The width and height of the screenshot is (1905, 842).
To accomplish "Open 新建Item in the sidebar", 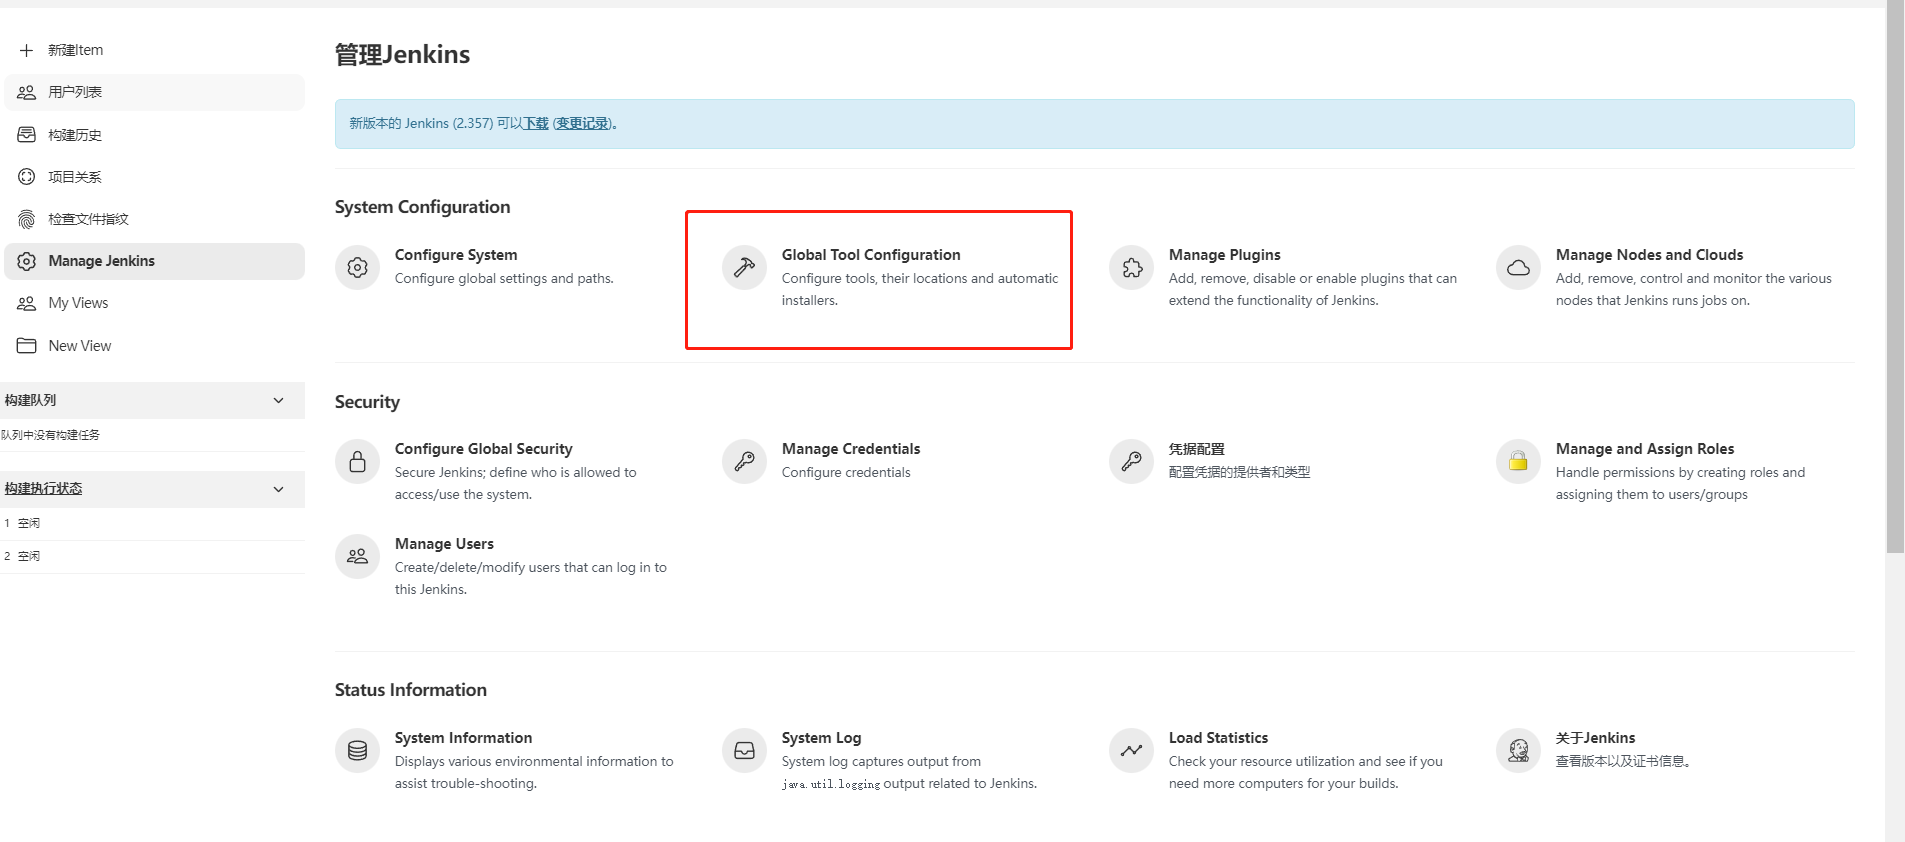I will [x=154, y=50].
